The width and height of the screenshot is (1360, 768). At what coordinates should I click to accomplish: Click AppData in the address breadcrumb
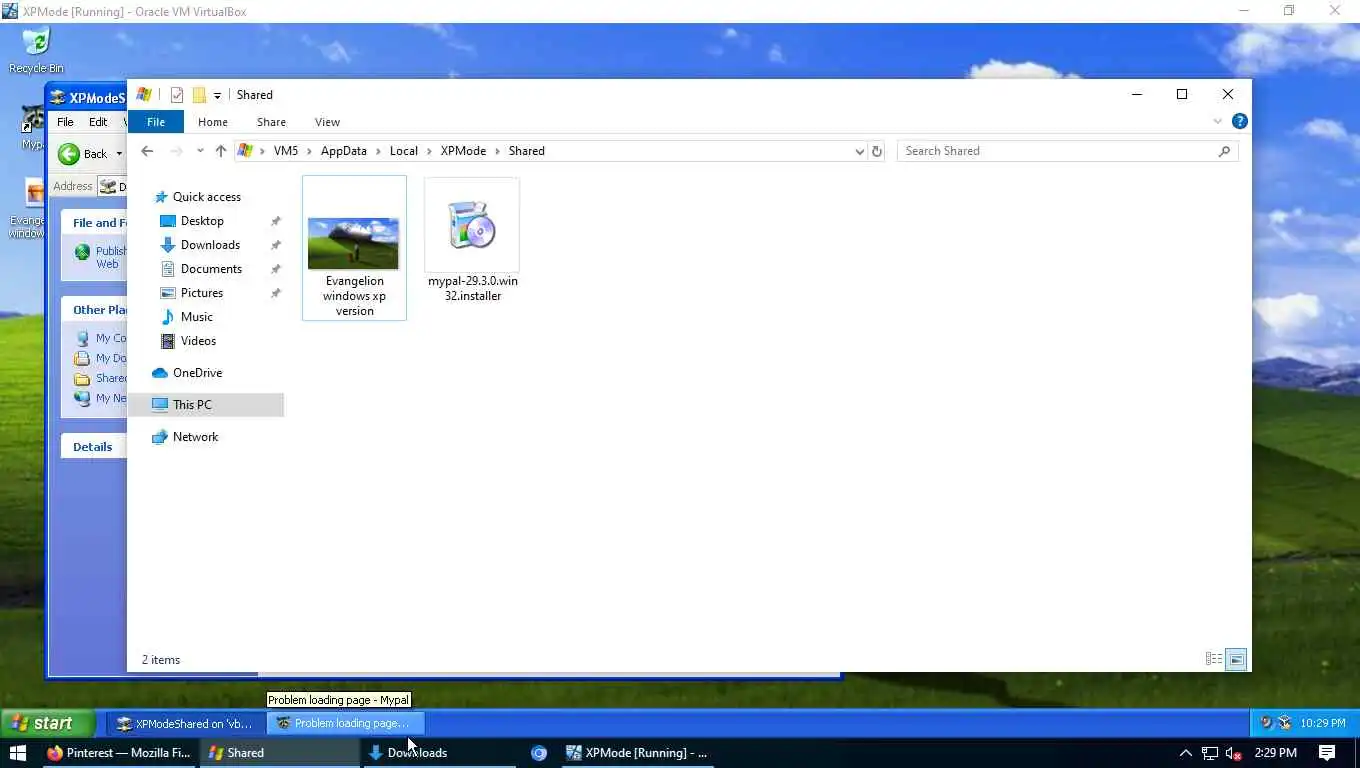pos(344,151)
